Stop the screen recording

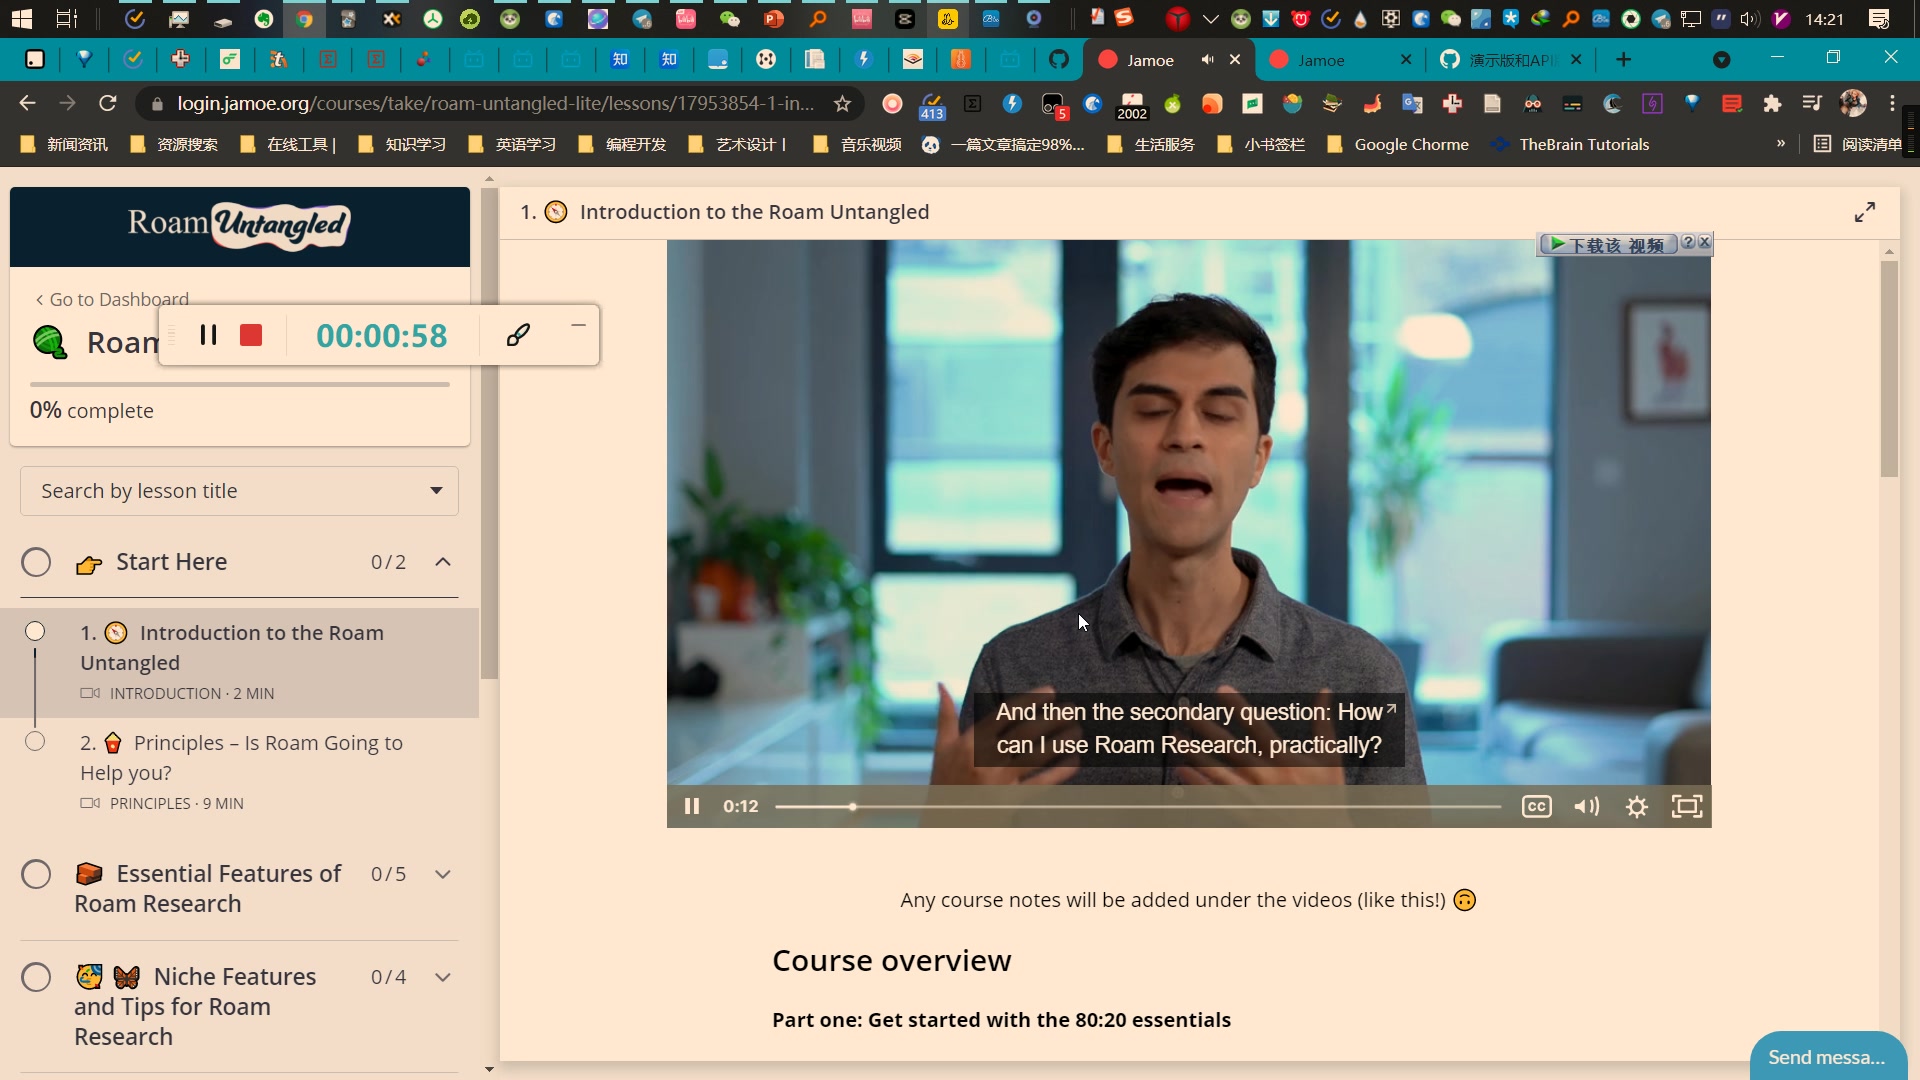pyautogui.click(x=251, y=335)
